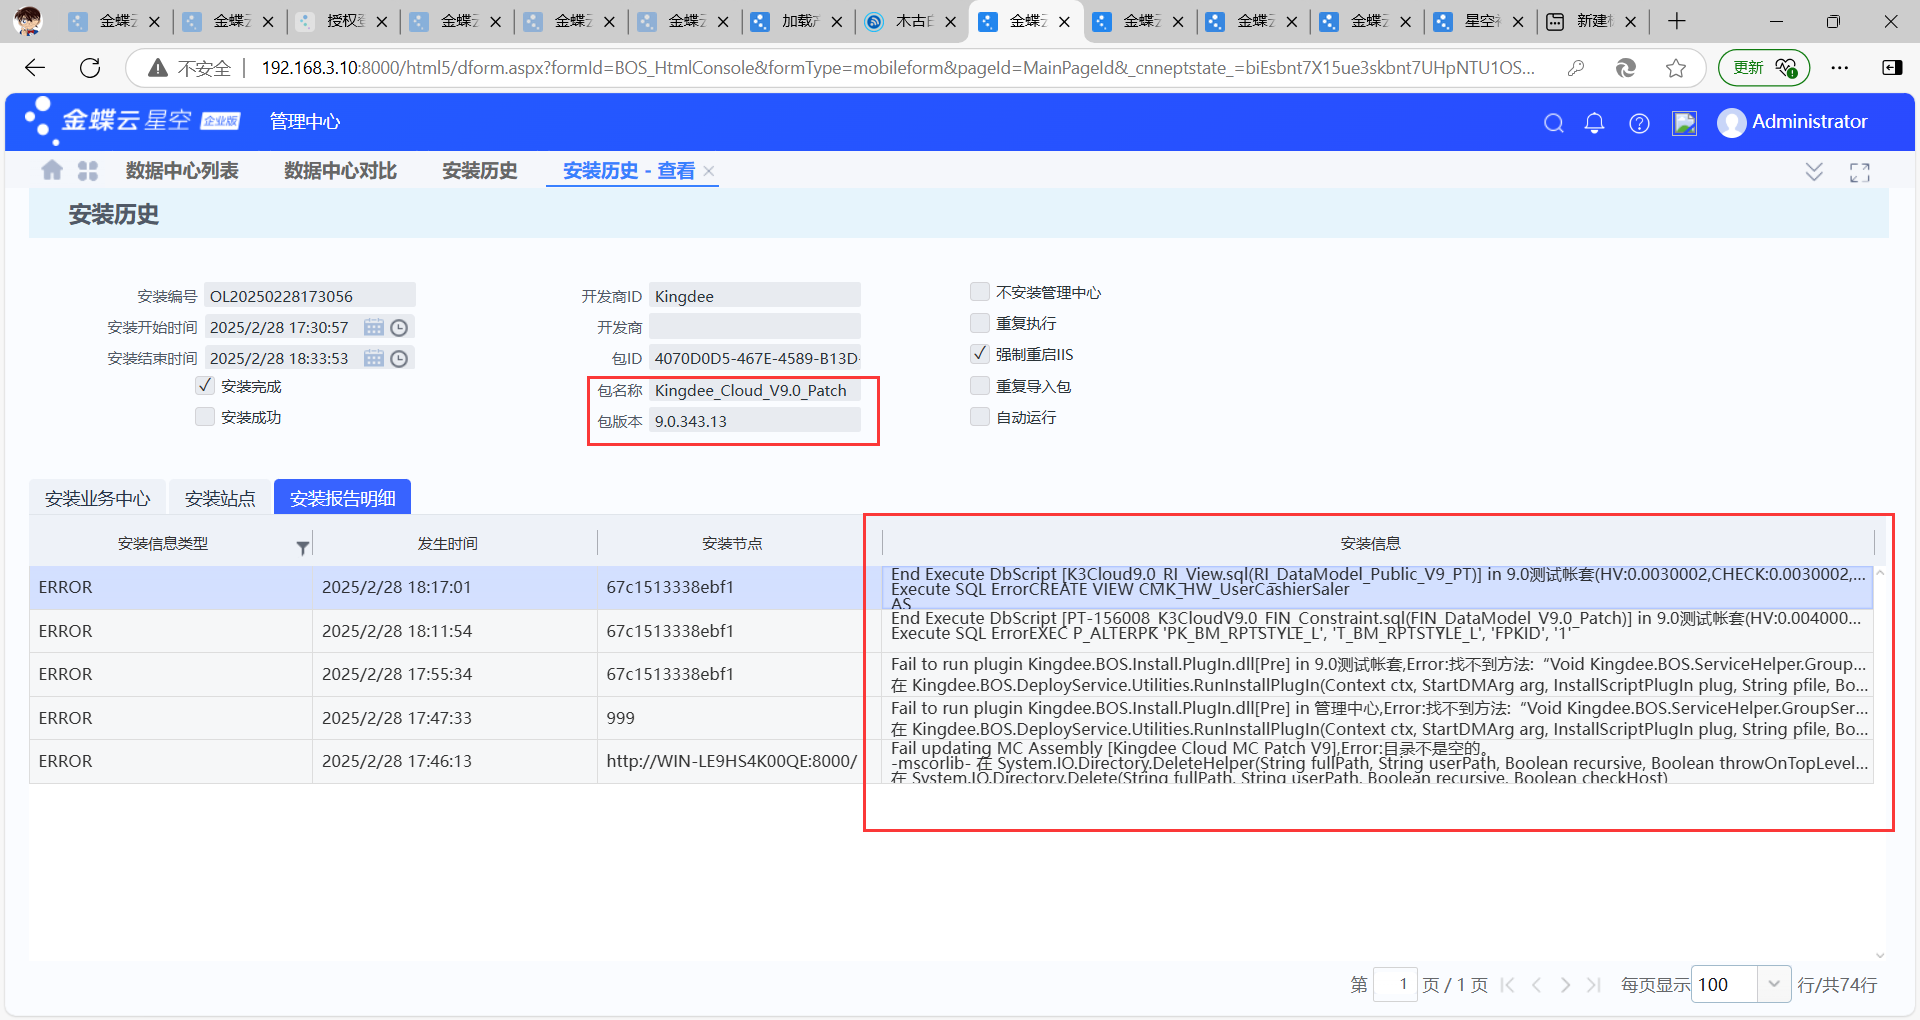The height and width of the screenshot is (1020, 1920).
Task: Open the four-square apps grid icon
Action: click(x=88, y=171)
